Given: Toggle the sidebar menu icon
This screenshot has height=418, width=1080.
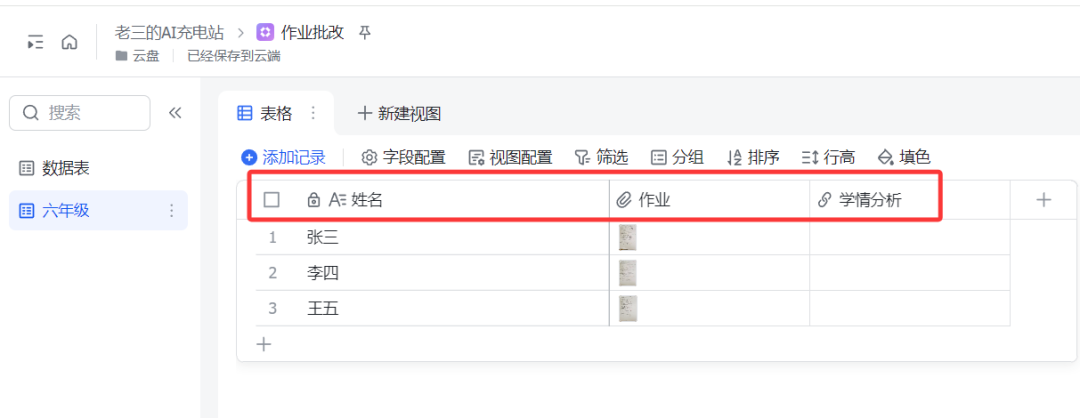Looking at the screenshot, I should coord(36,42).
